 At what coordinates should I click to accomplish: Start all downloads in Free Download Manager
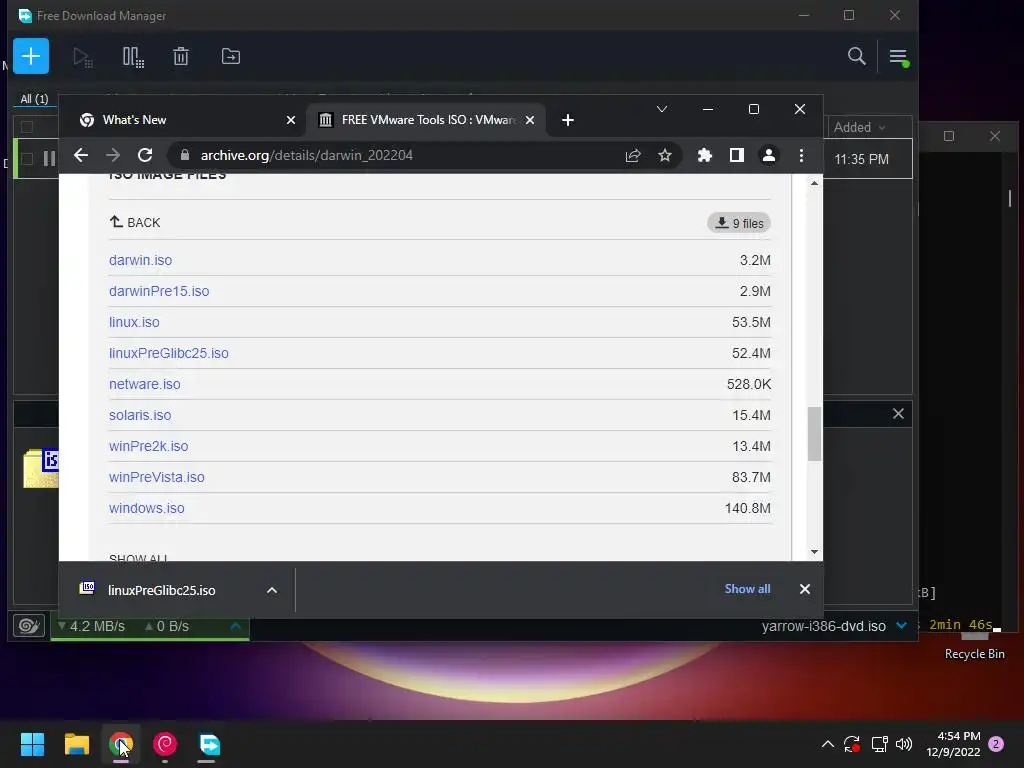coord(82,57)
